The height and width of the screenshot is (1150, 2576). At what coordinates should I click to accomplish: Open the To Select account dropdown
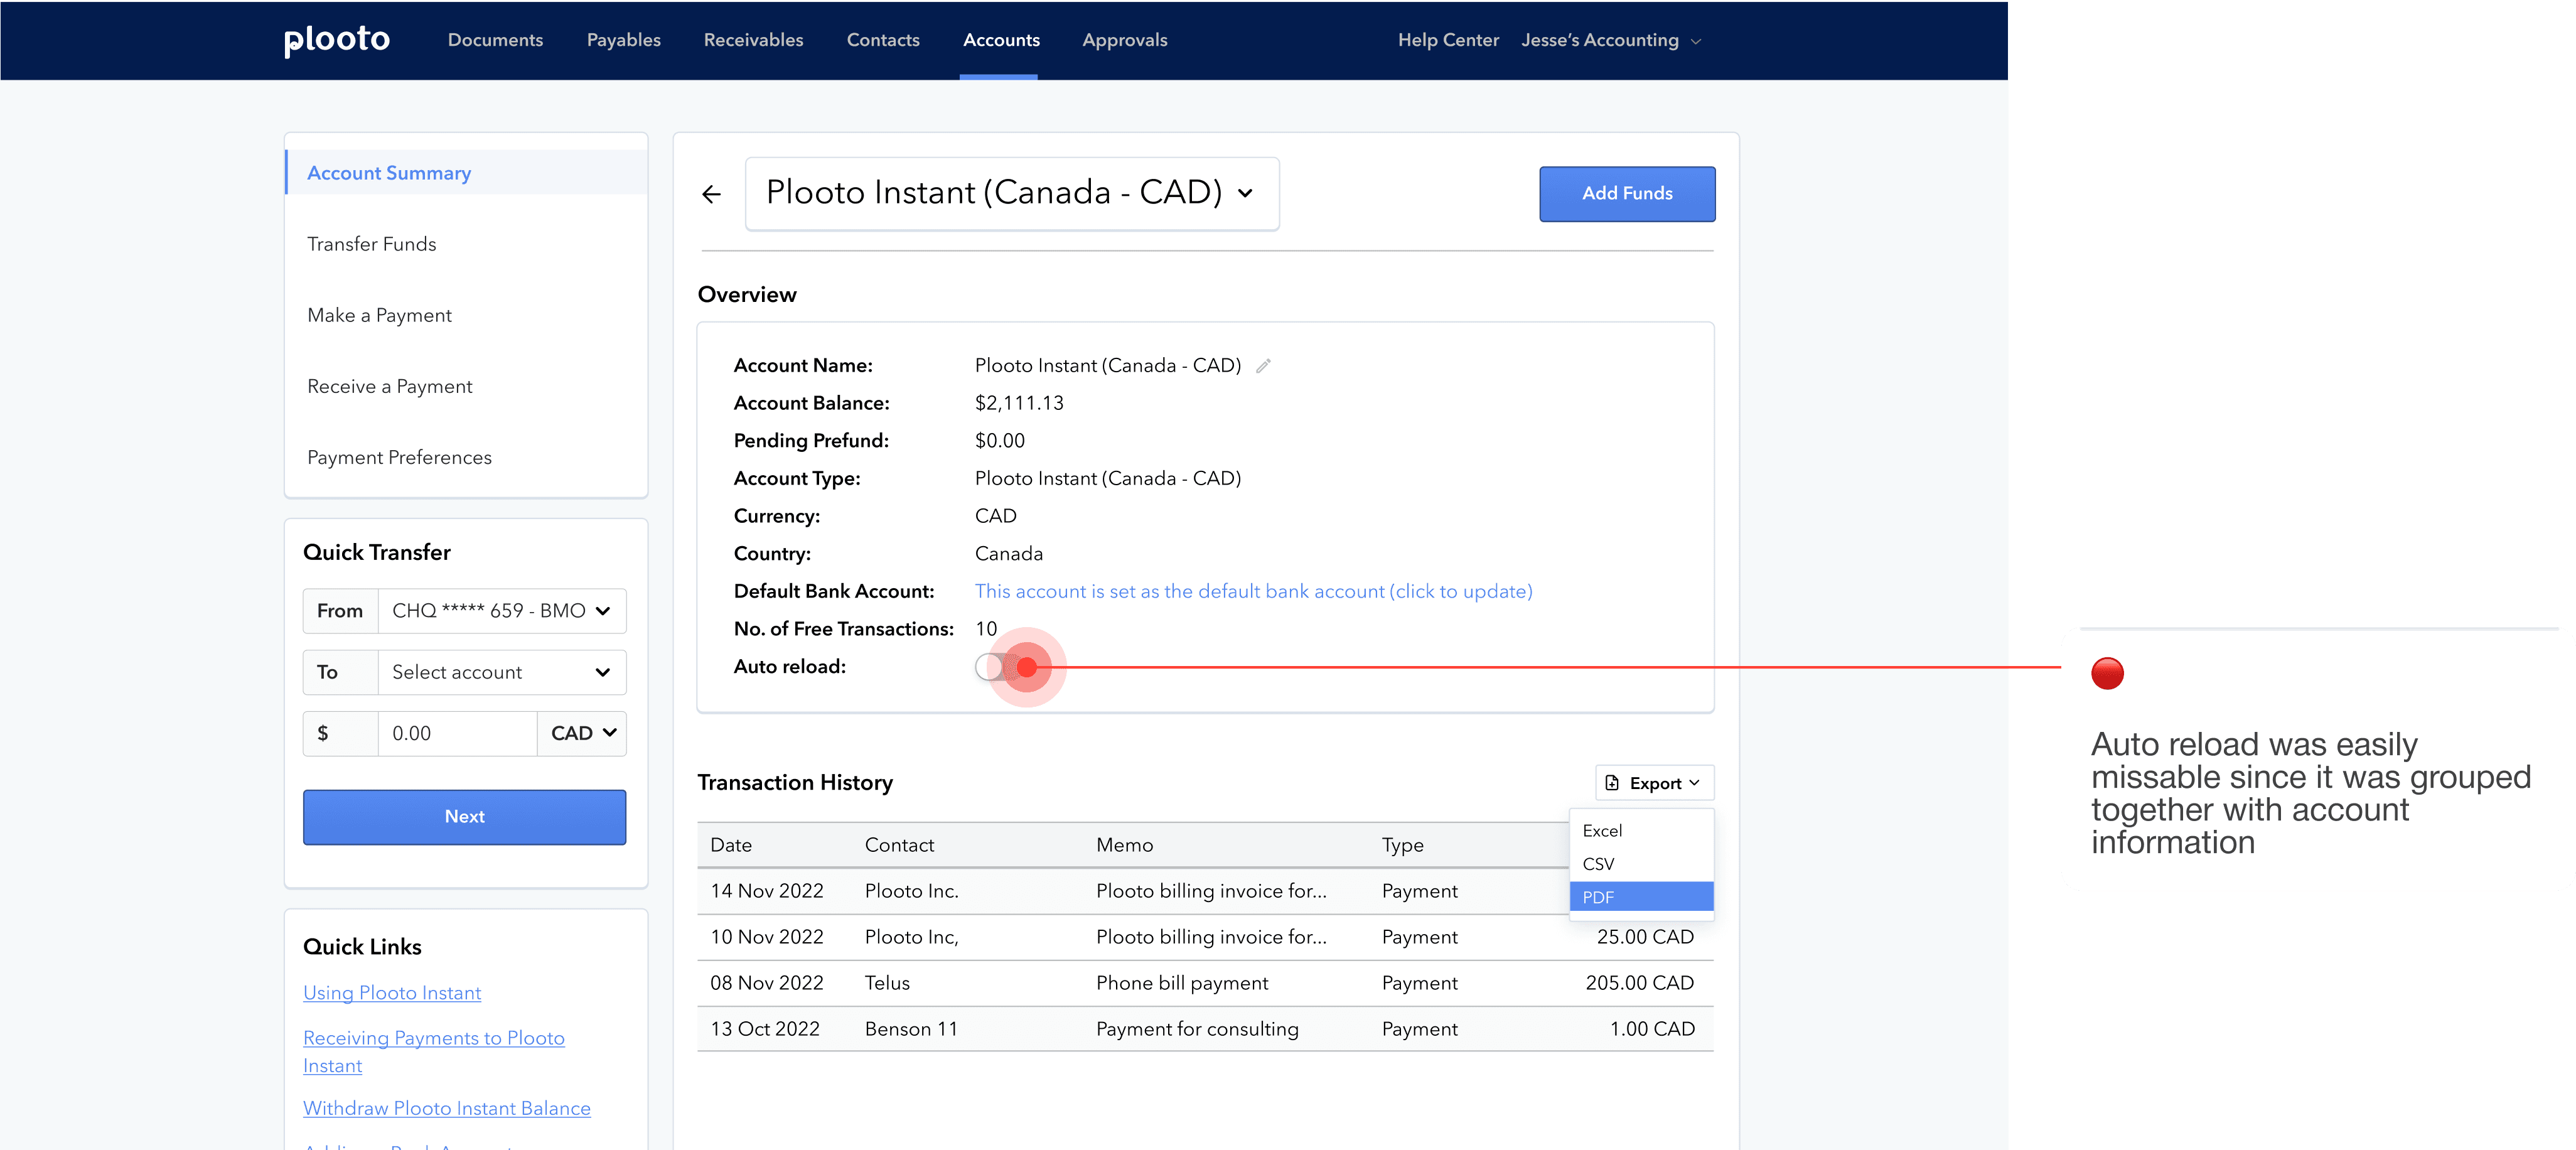pos(502,672)
